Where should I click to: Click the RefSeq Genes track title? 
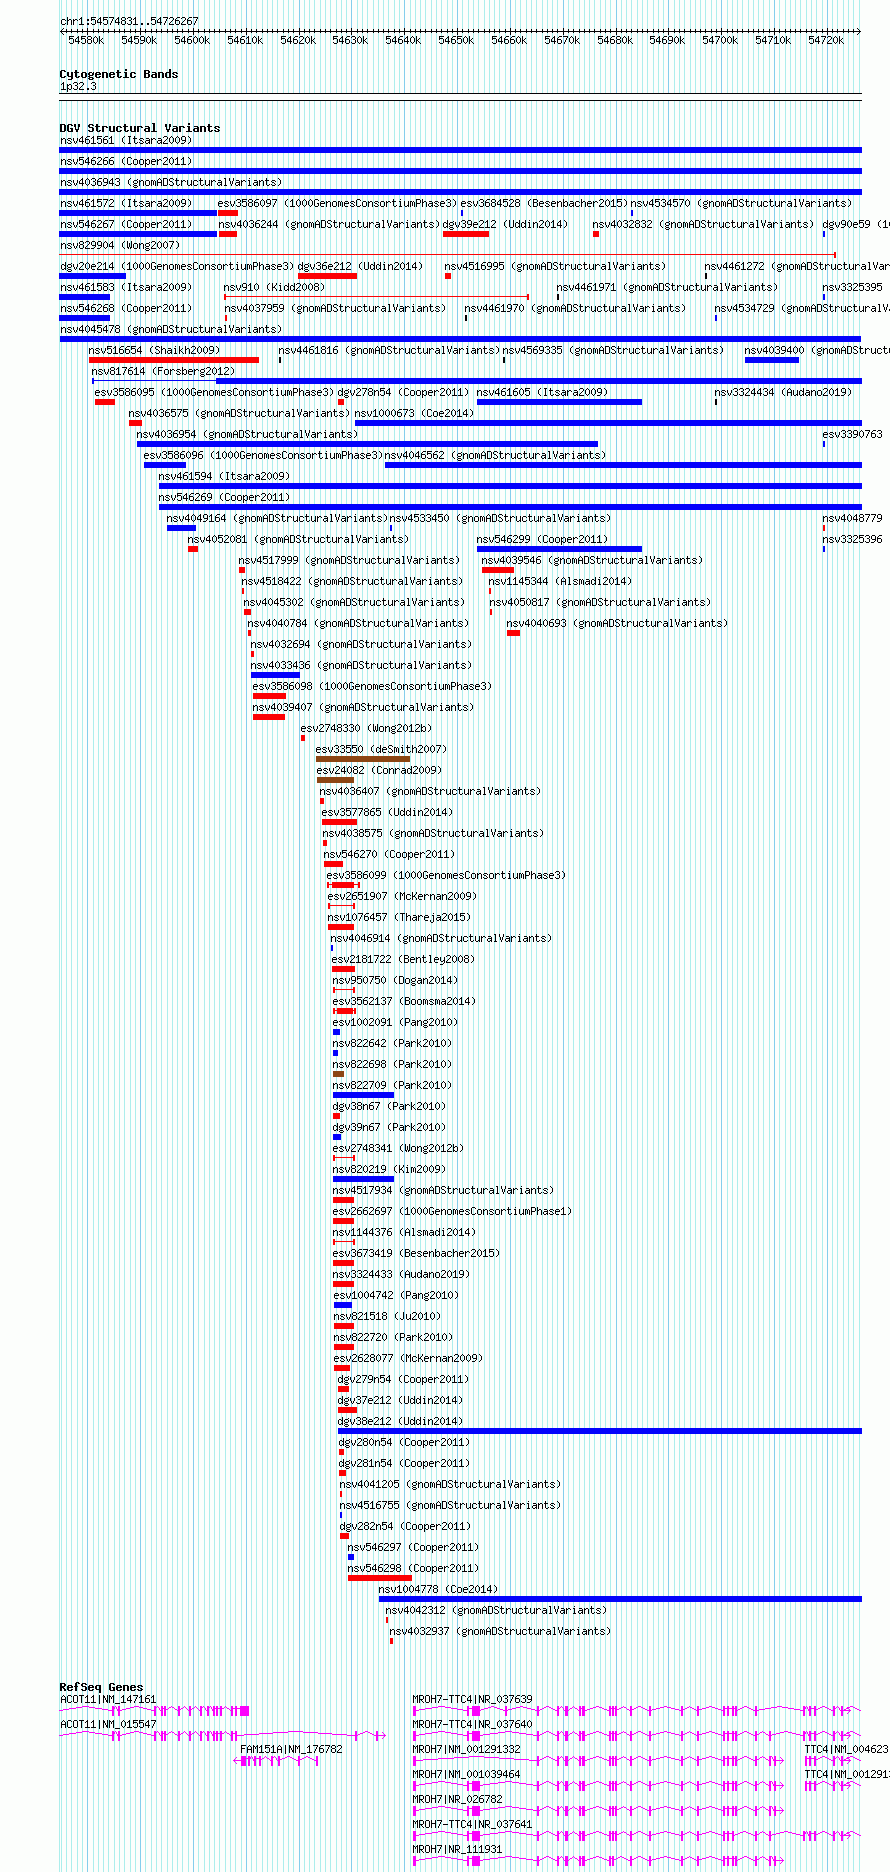(101, 1687)
